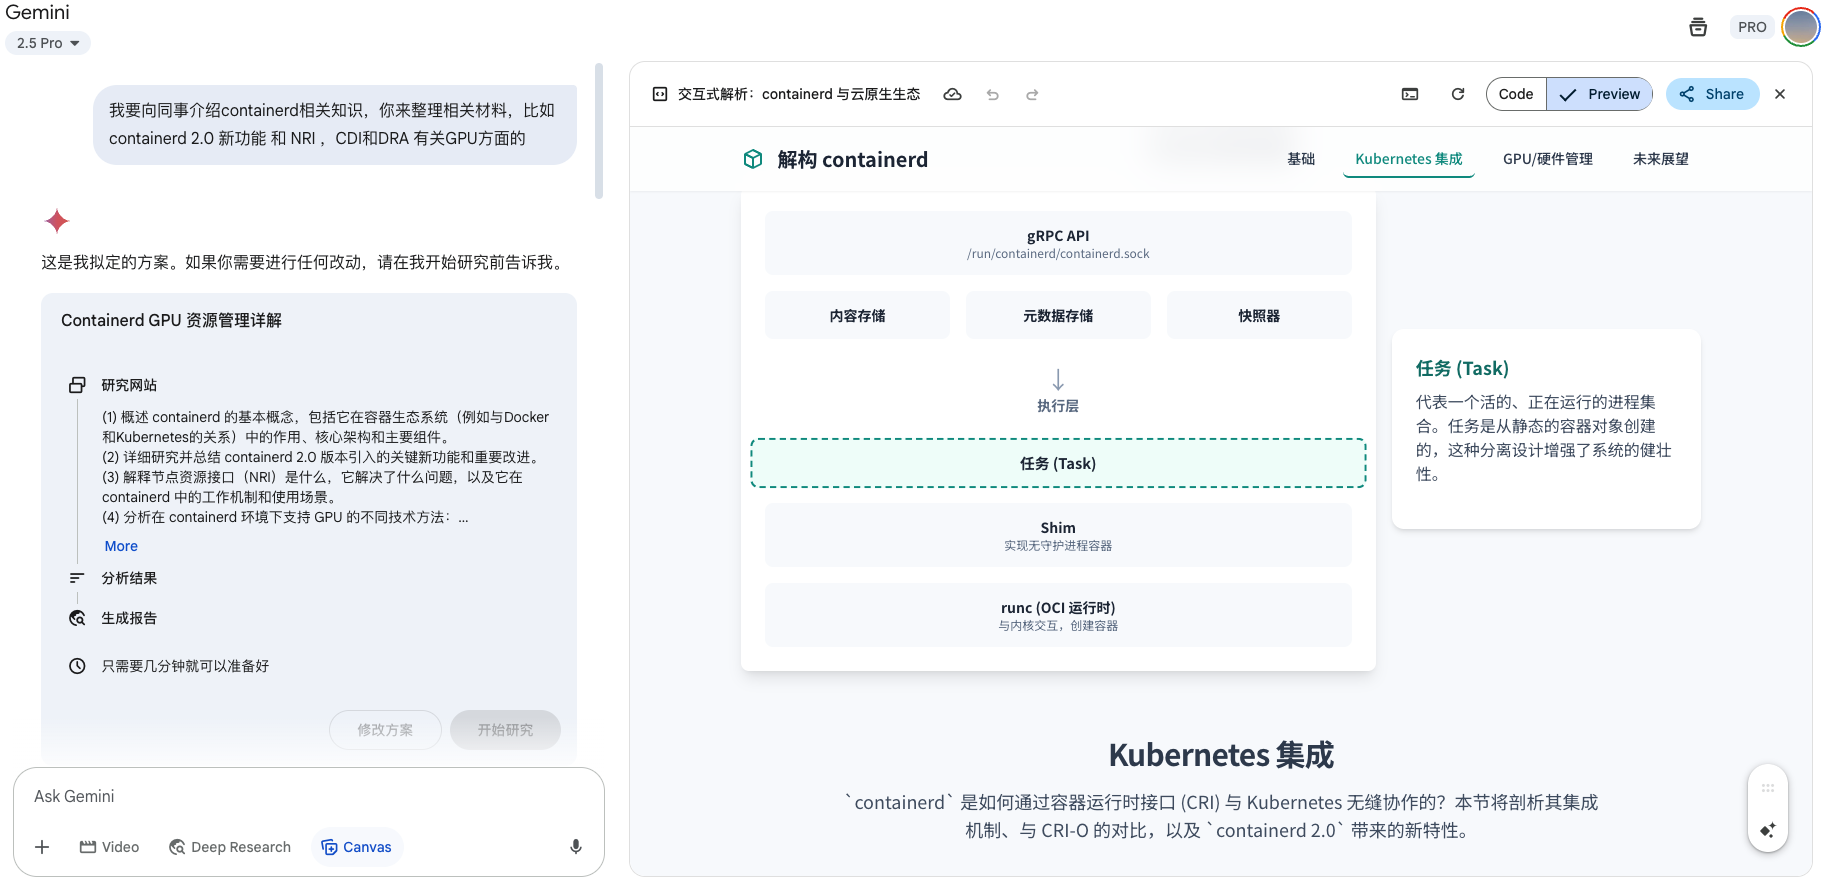Open the 2.5 Pro model dropdown
This screenshot has height=891, width=1827.
(x=48, y=43)
